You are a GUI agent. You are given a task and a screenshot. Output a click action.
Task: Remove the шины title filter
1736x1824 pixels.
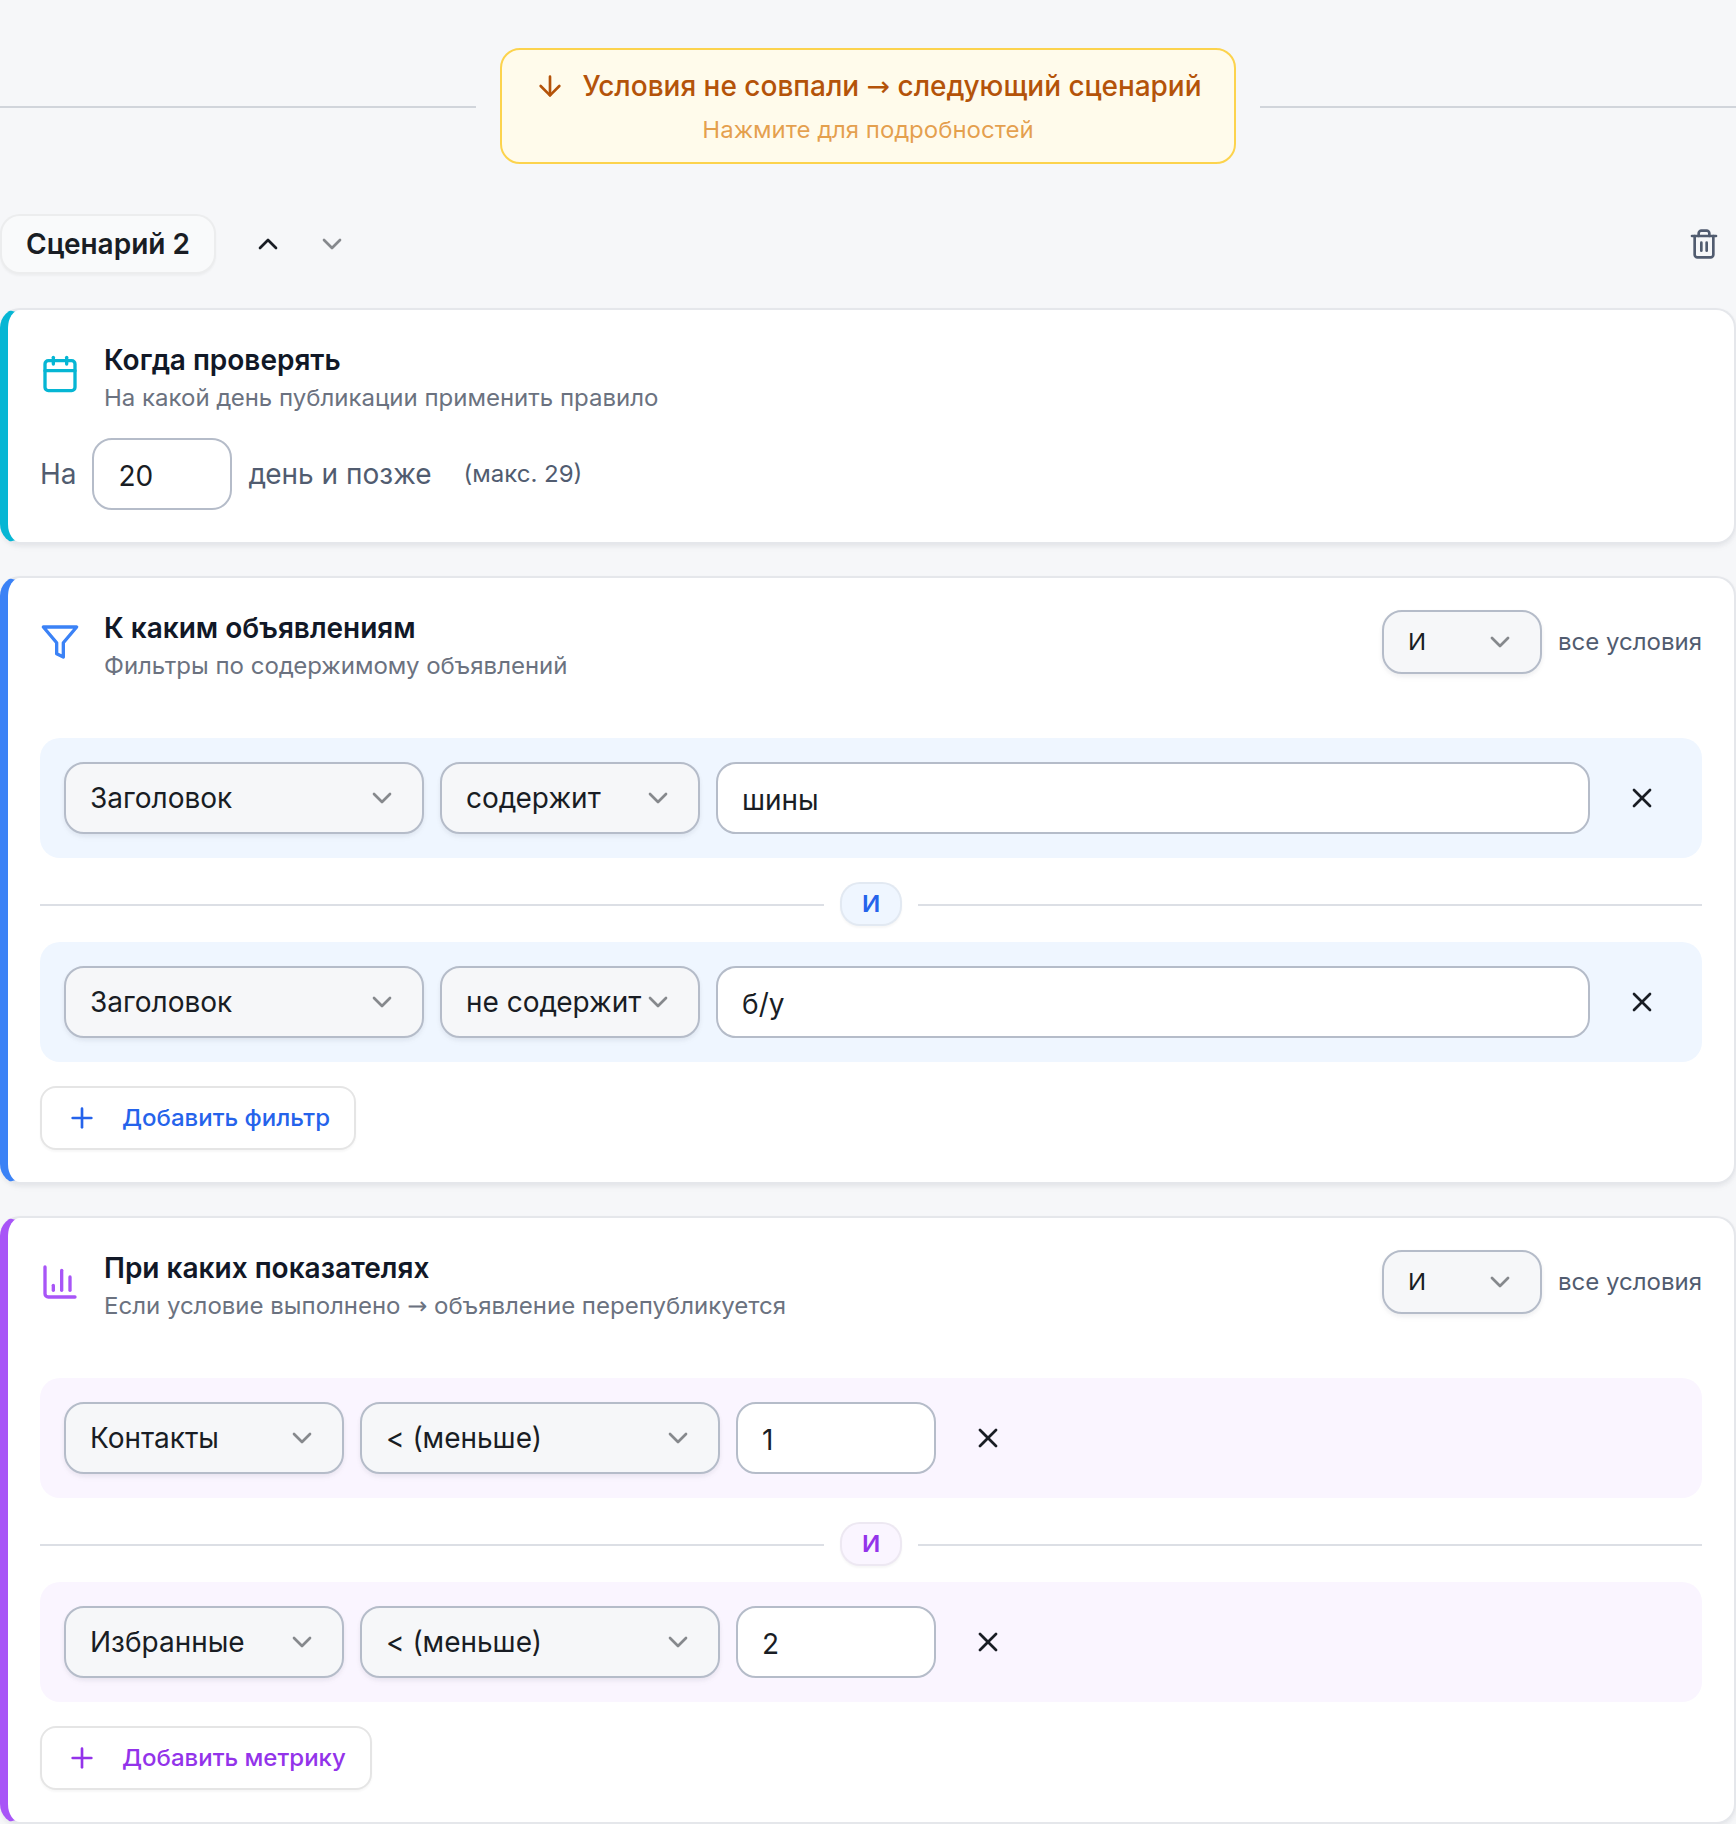(x=1641, y=798)
